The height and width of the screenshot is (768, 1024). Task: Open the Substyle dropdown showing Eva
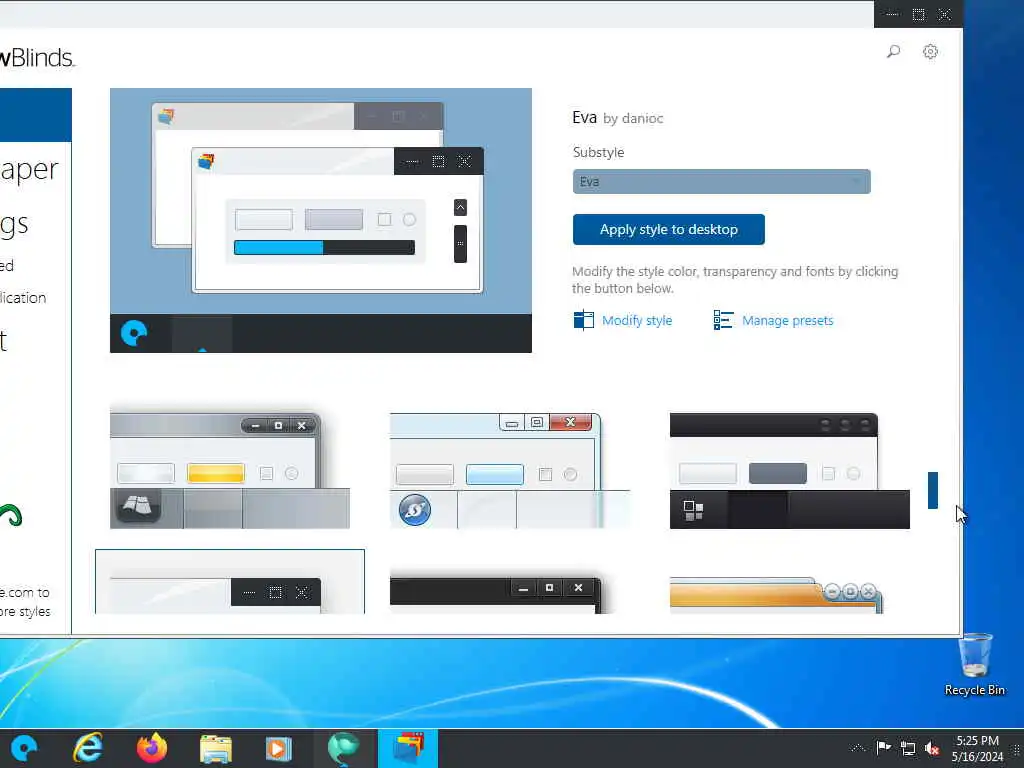tap(722, 182)
